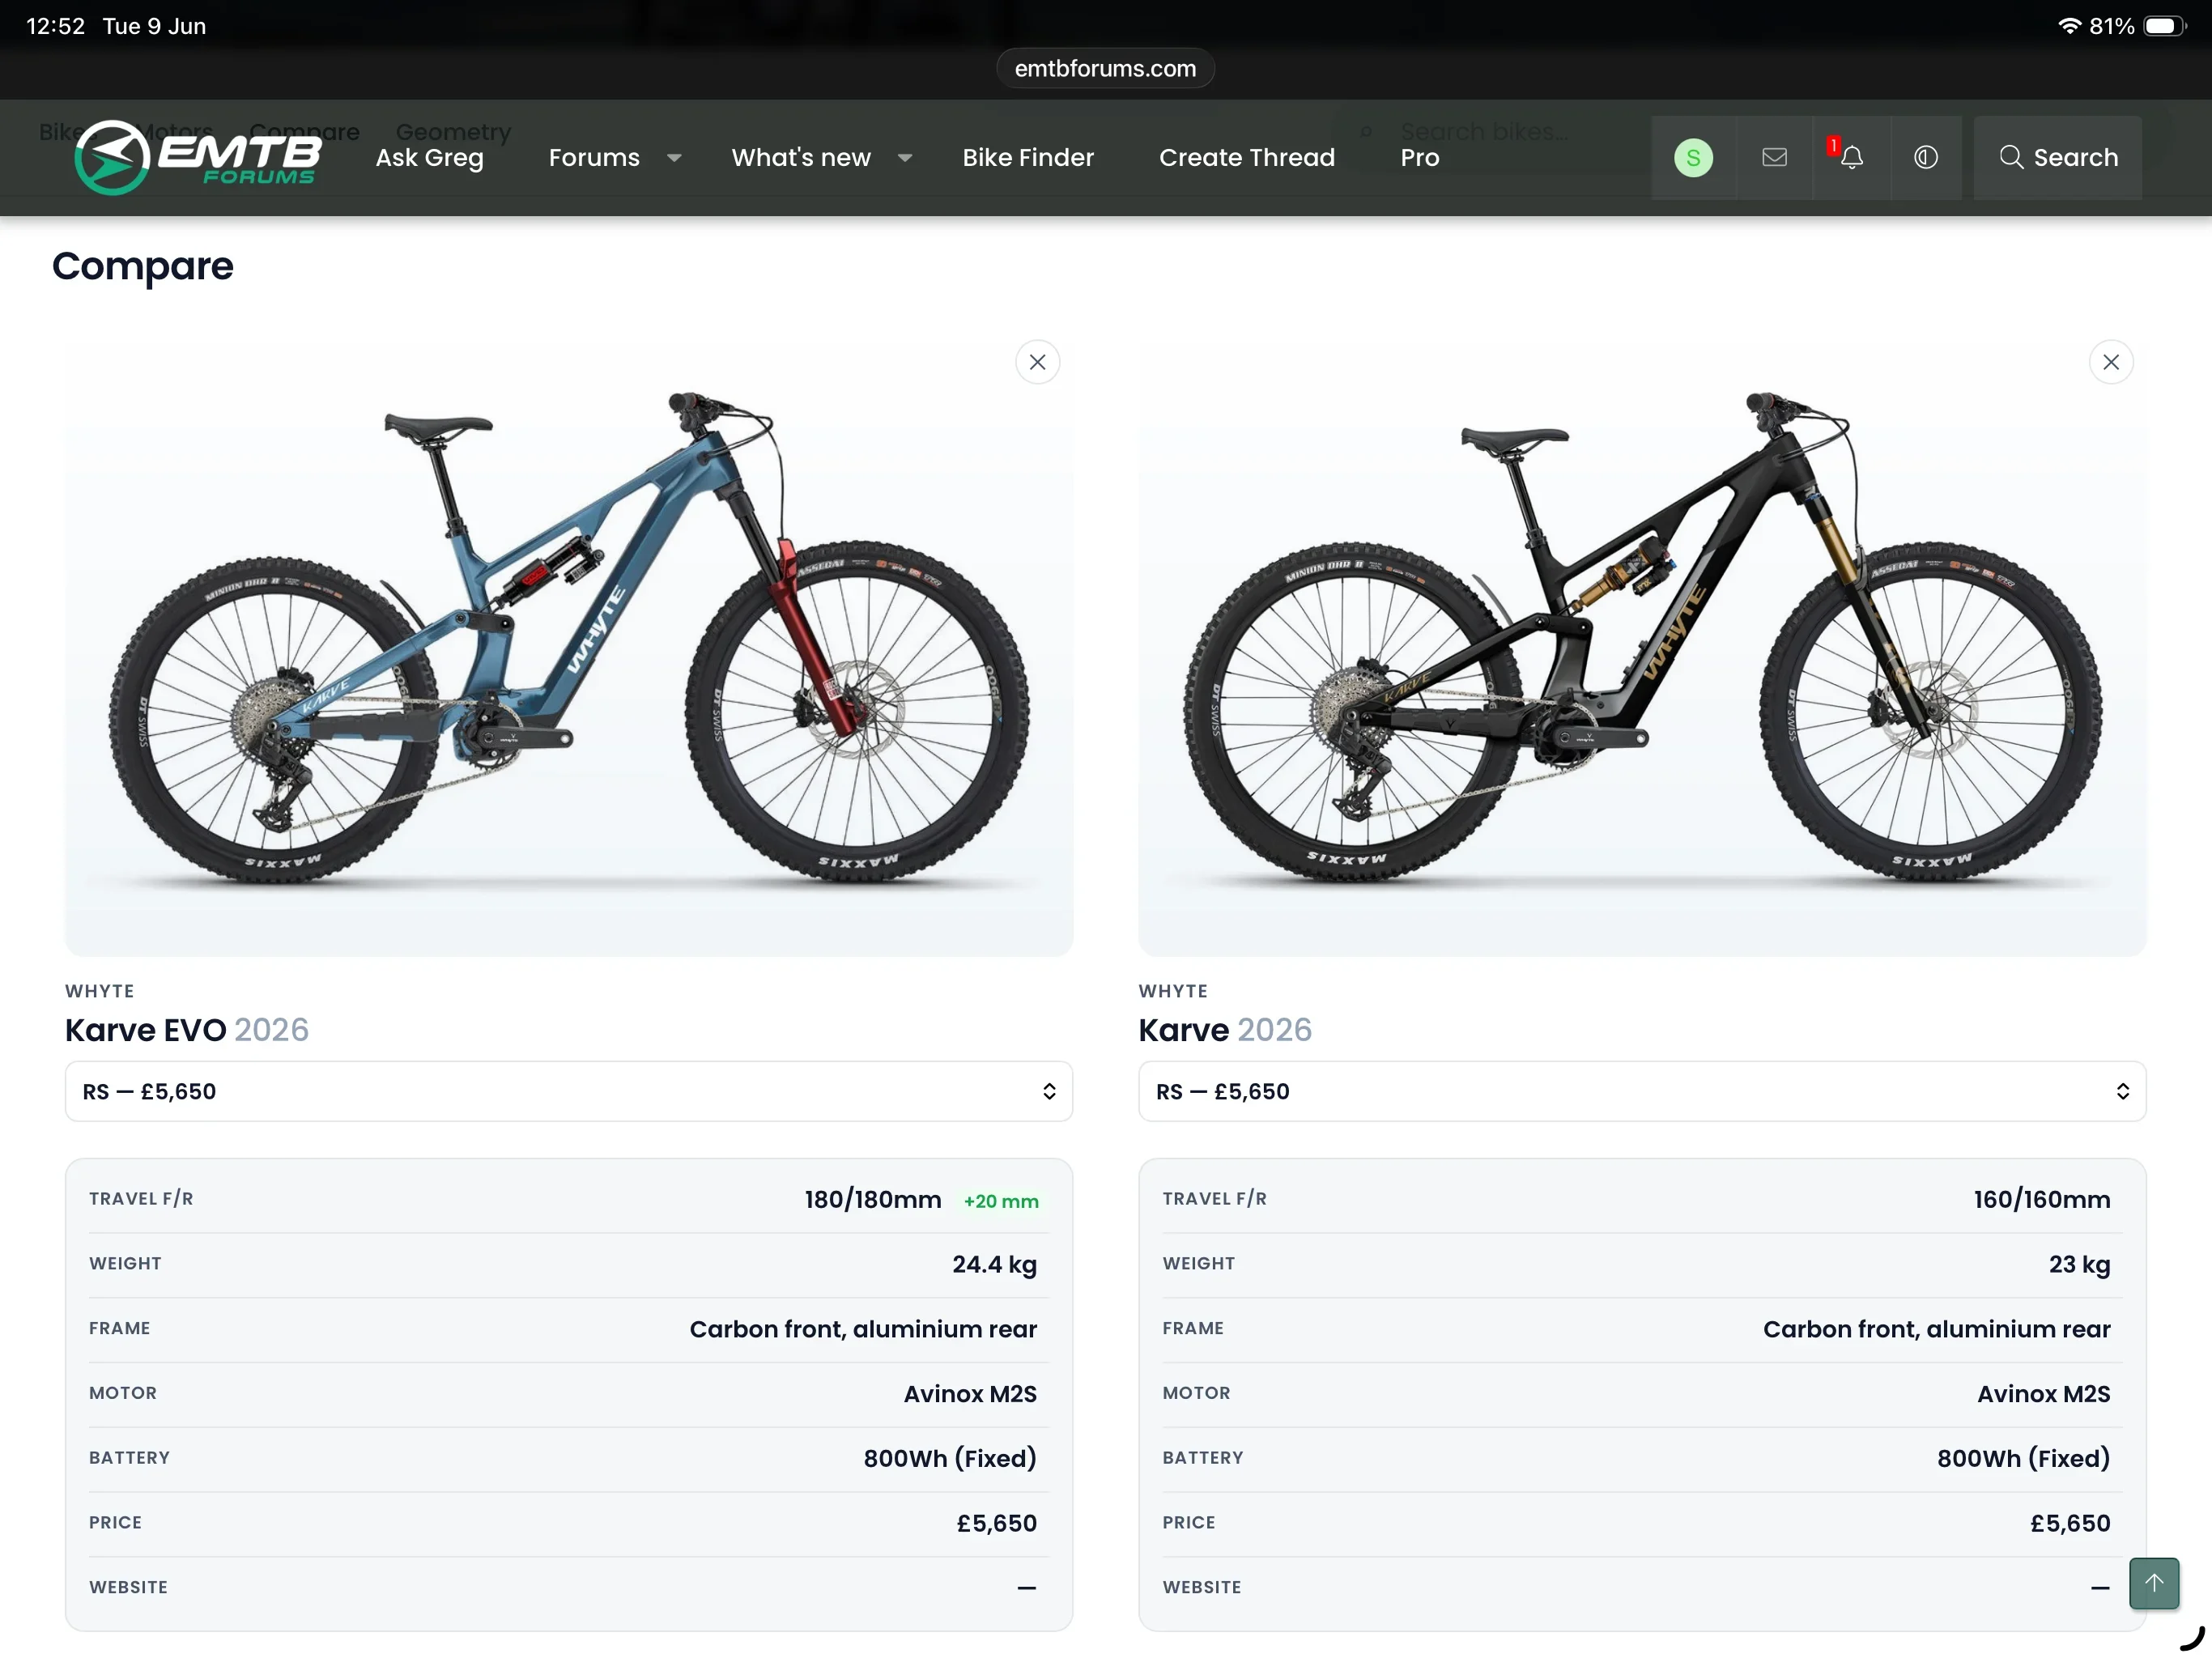
Task: Tap the battery status icon
Action: tap(2165, 26)
